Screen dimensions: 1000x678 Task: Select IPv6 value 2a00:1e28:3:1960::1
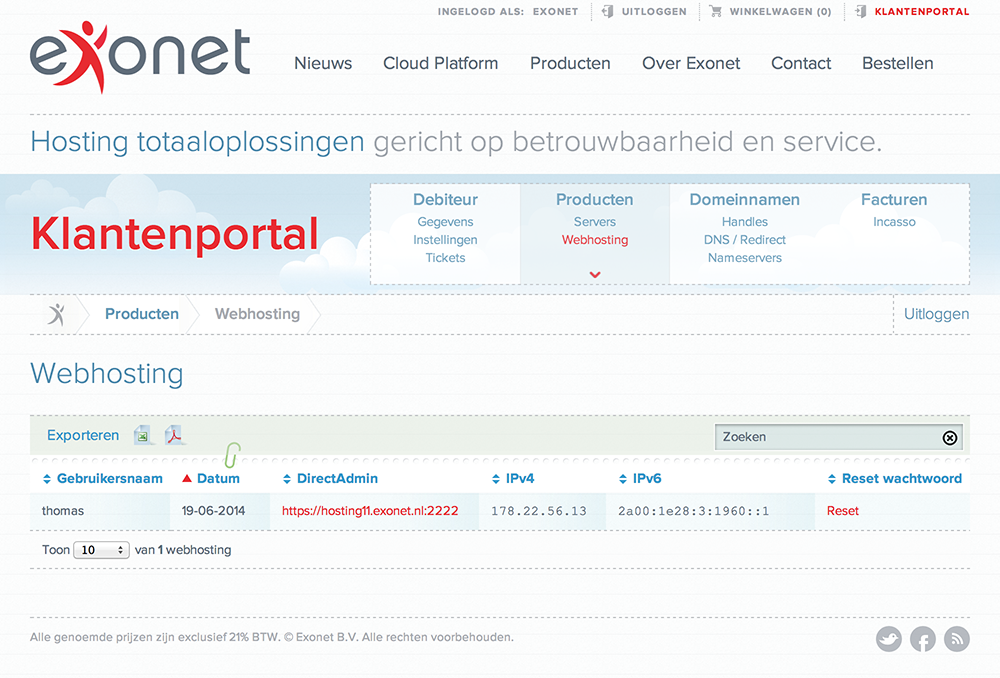coord(693,511)
